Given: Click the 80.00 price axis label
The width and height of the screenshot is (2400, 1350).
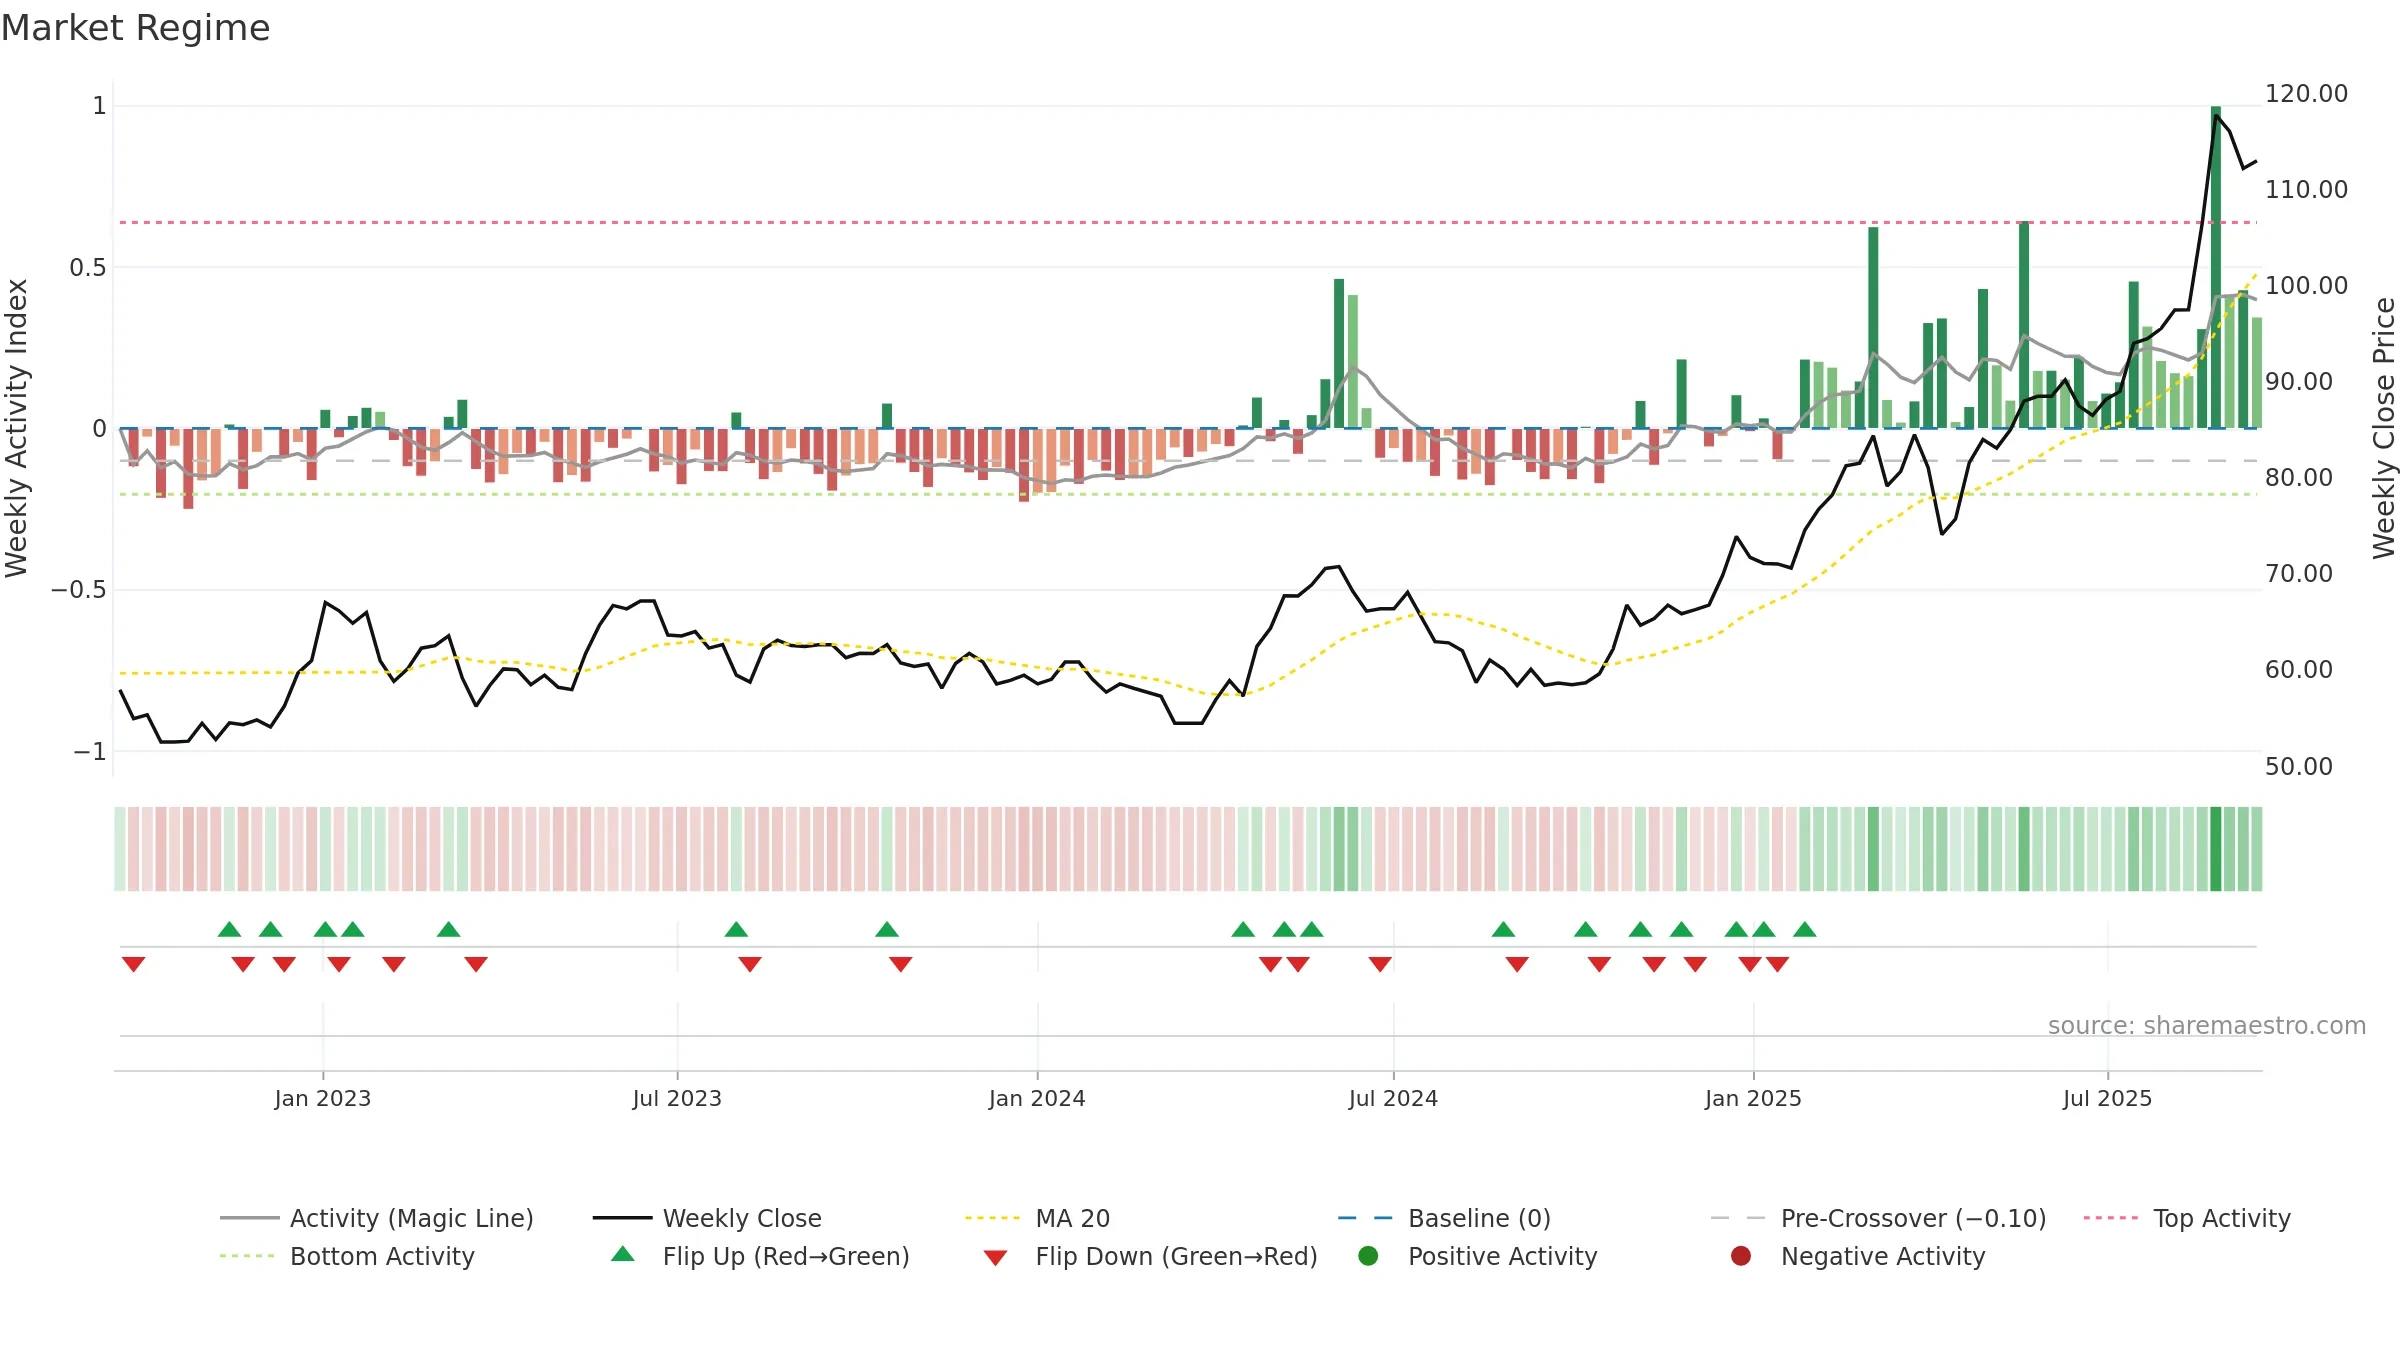Looking at the screenshot, I should pos(2299,478).
